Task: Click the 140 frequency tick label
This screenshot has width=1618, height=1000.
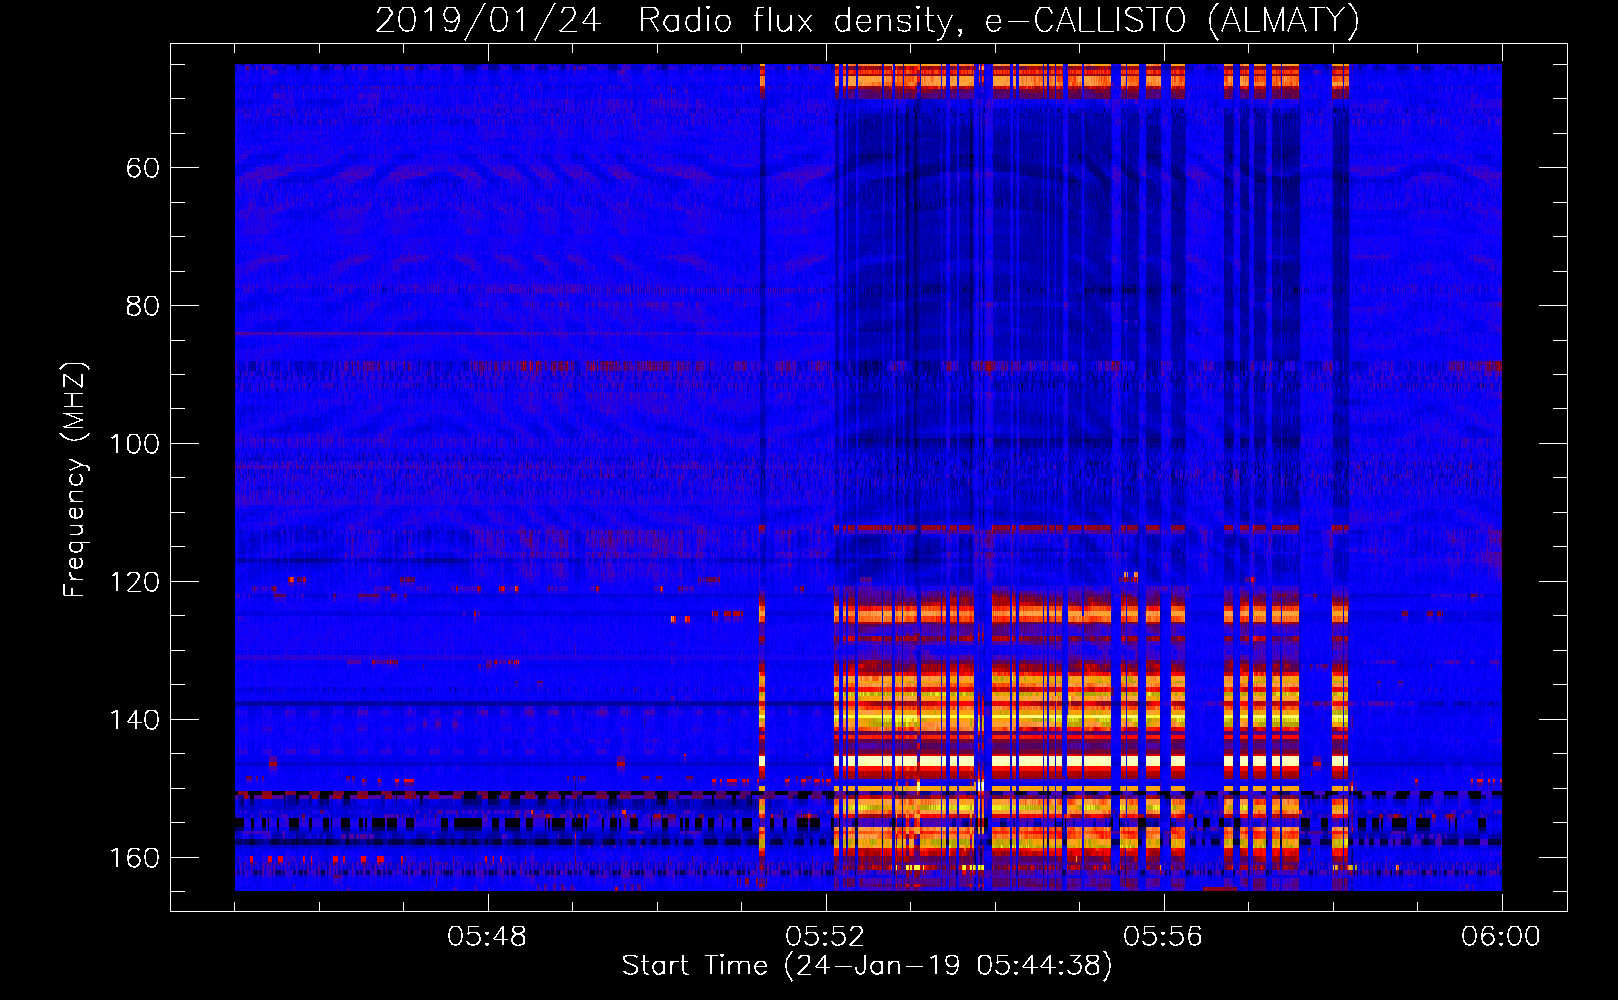Action: click(135, 720)
